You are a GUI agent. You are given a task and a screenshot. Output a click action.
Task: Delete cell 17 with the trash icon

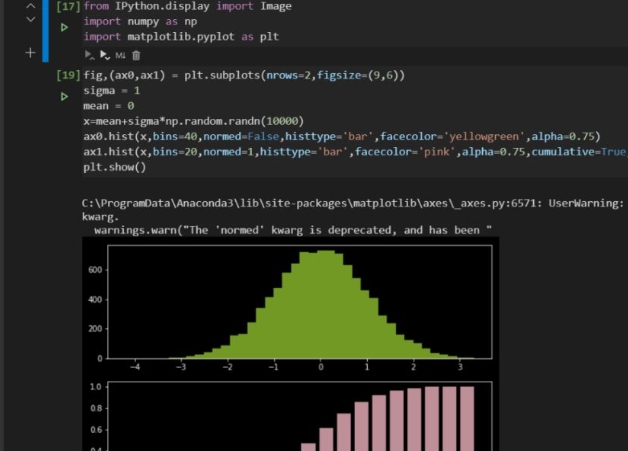coord(136,55)
